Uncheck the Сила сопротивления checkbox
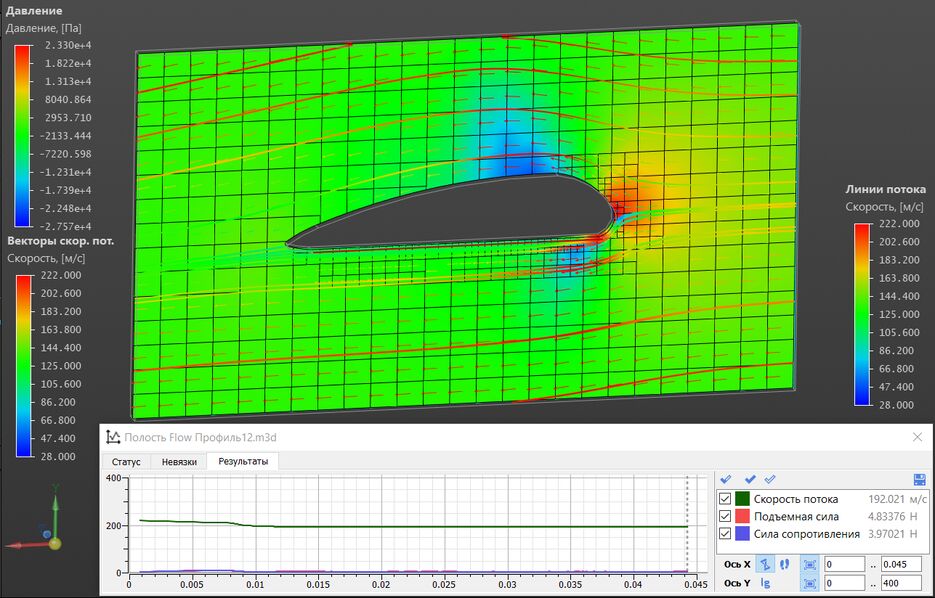Screen dimensions: 935x598 coord(726,534)
